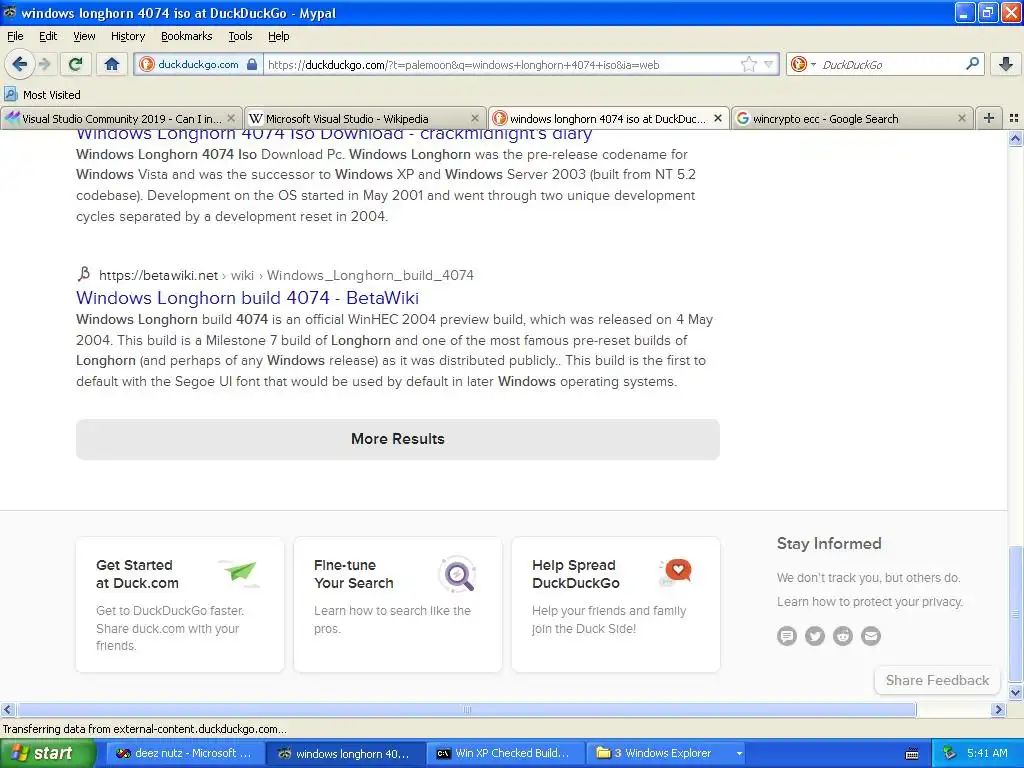Click the vertical scrollbar thumb
Screen dimensions: 1024x768
click(1015, 614)
